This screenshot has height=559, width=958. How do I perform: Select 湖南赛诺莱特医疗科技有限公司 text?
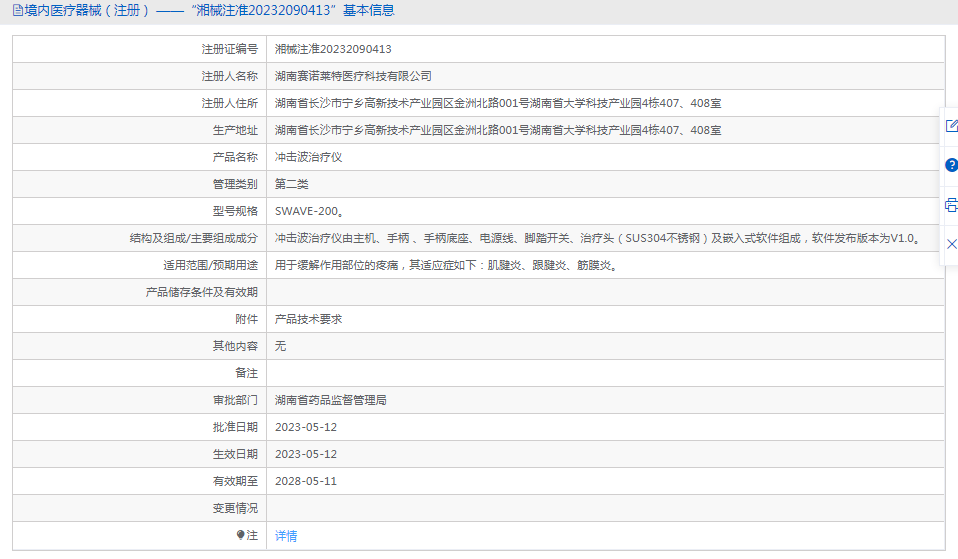point(353,76)
